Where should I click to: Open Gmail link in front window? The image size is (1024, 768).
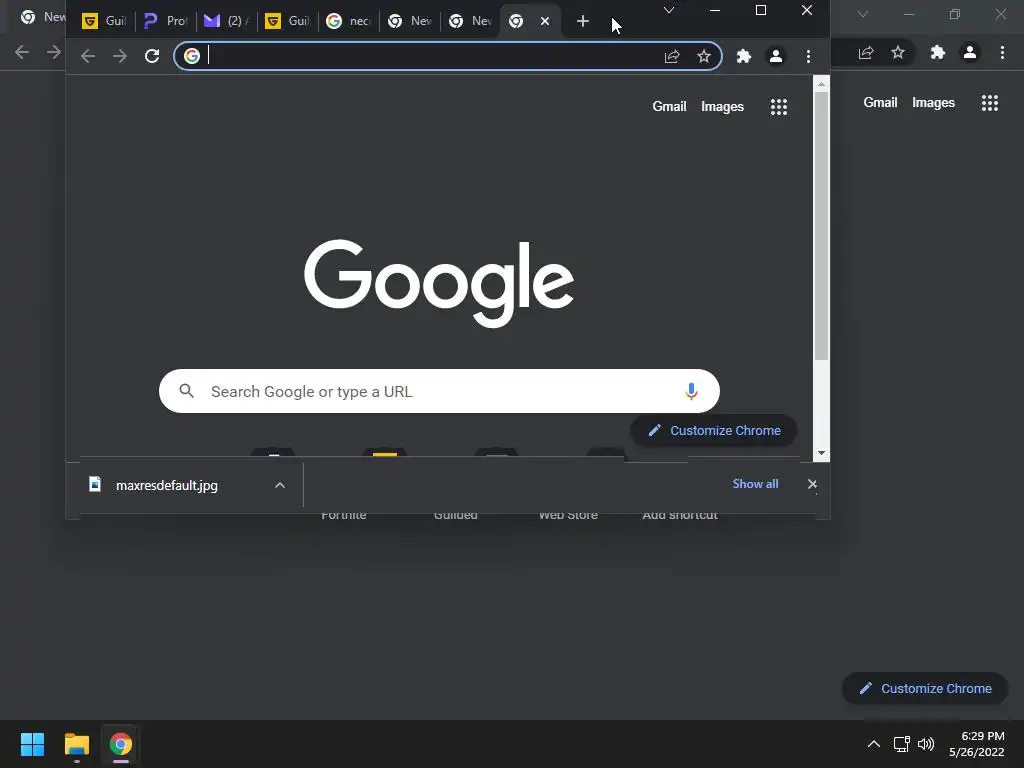tap(669, 106)
